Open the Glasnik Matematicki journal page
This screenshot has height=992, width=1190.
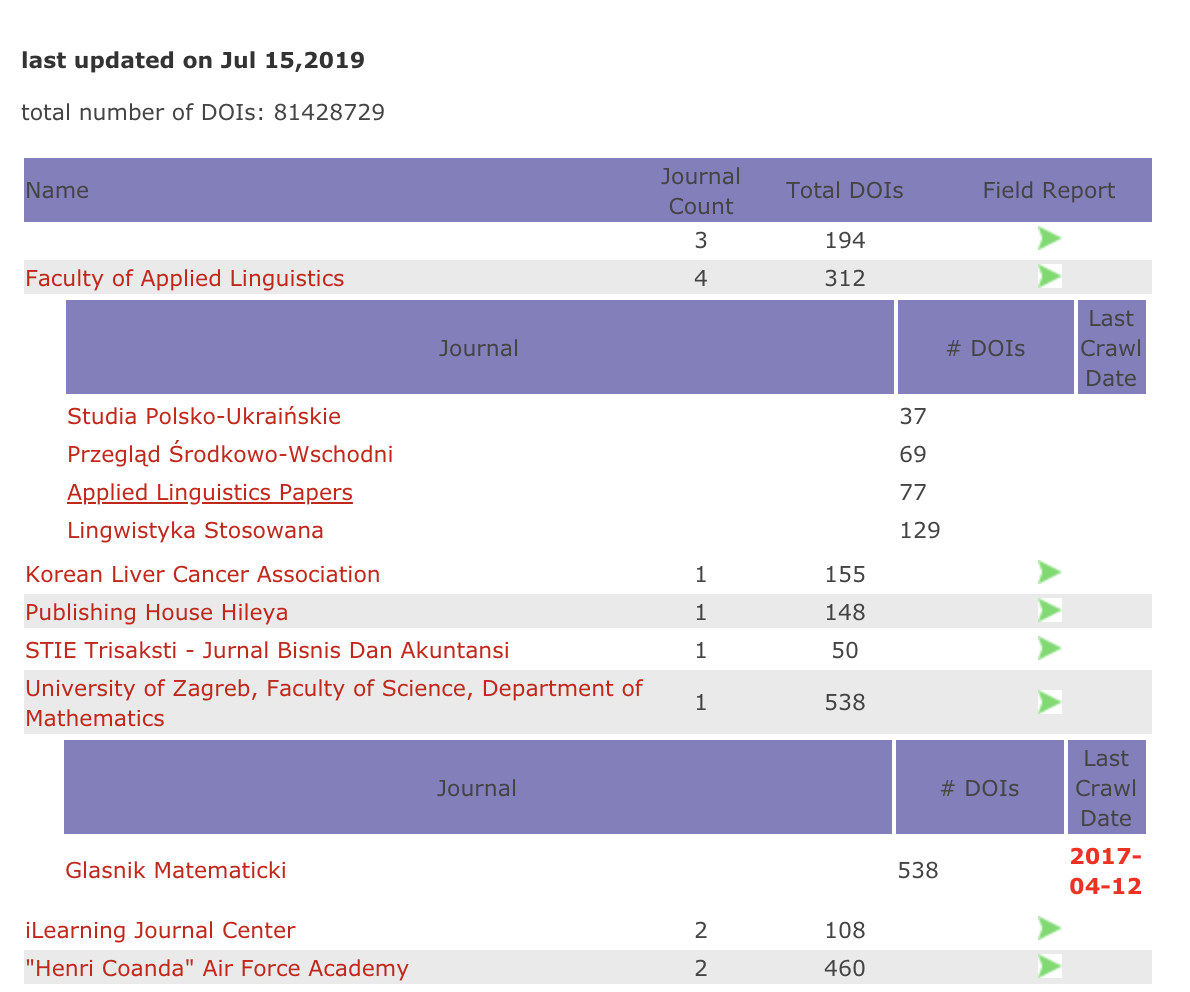click(176, 870)
